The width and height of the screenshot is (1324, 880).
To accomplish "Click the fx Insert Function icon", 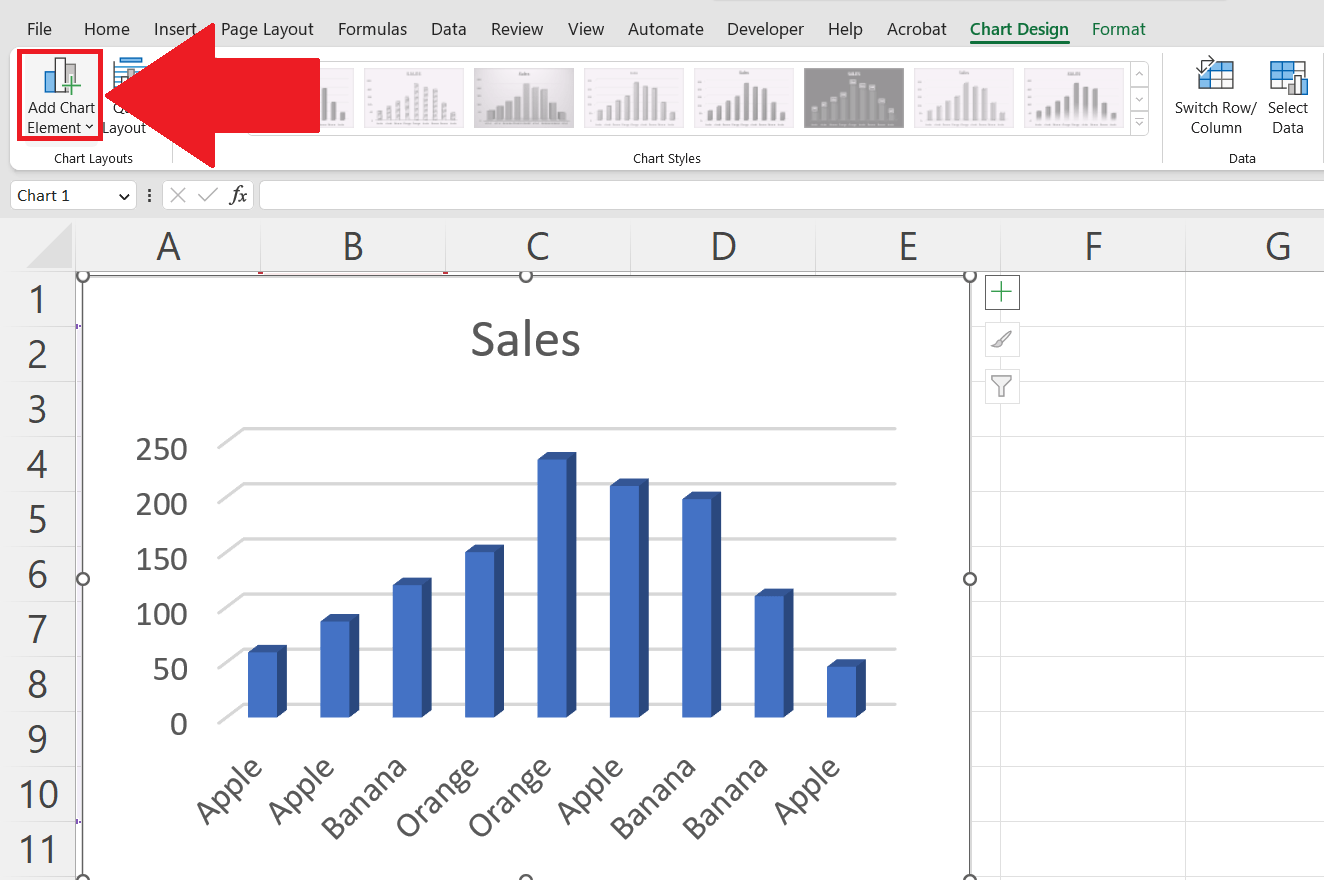I will pos(238,195).
